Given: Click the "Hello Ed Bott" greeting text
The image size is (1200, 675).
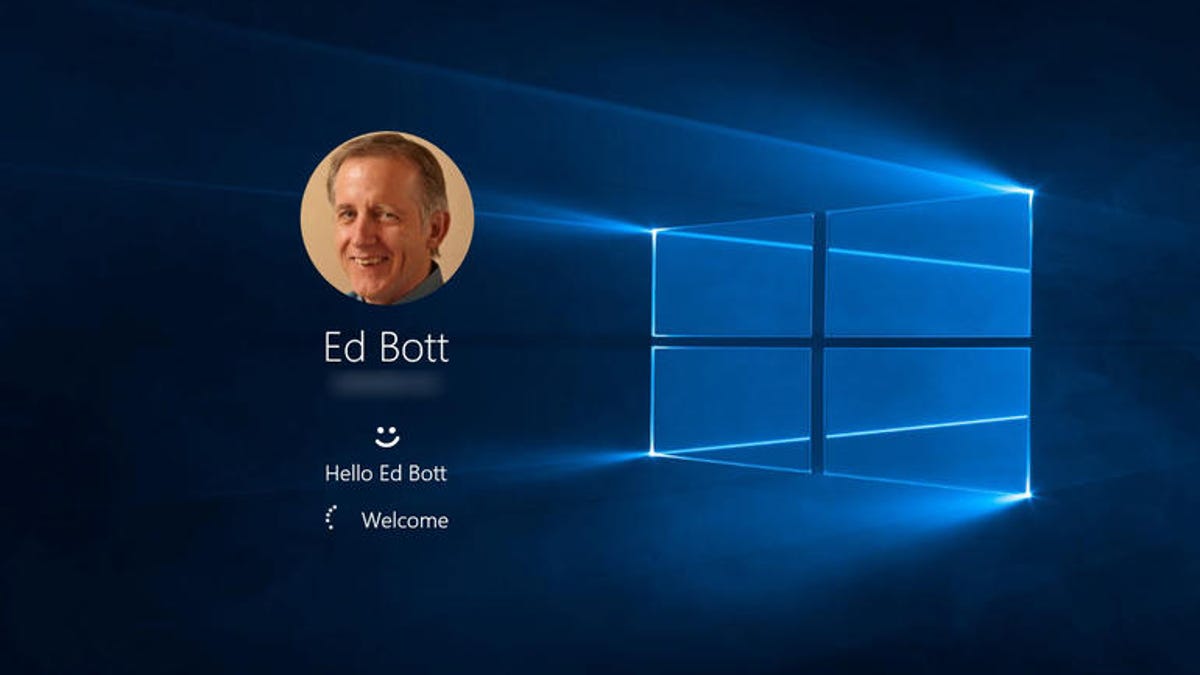Looking at the screenshot, I should (x=386, y=473).
